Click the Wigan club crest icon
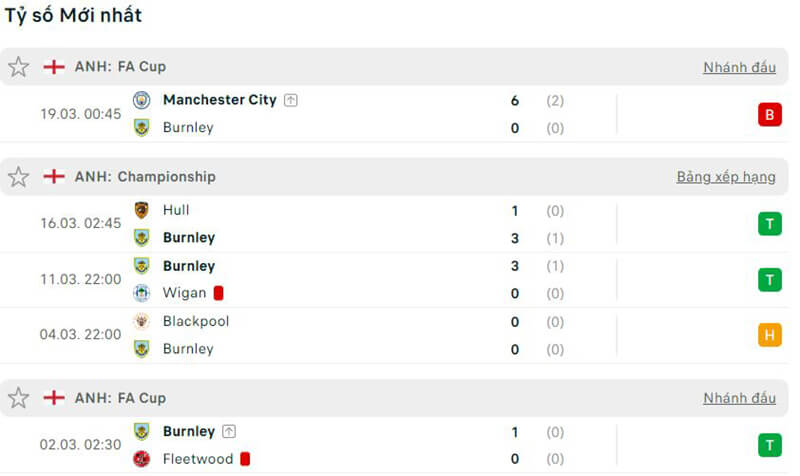The width and height of the screenshot is (800, 476). click(x=142, y=293)
